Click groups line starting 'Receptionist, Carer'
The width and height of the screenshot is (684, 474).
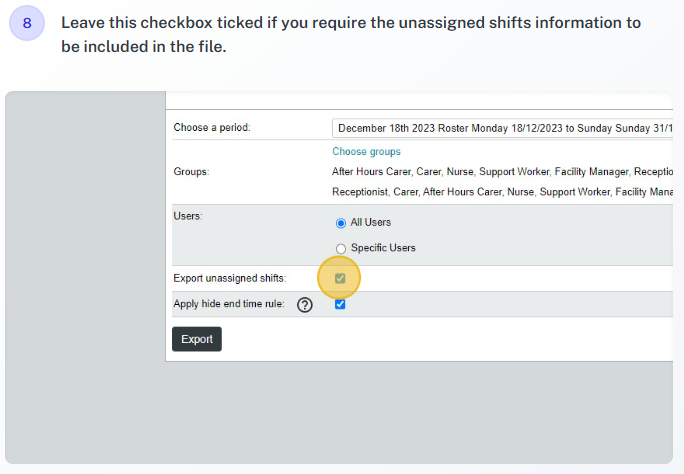pyautogui.click(x=502, y=192)
